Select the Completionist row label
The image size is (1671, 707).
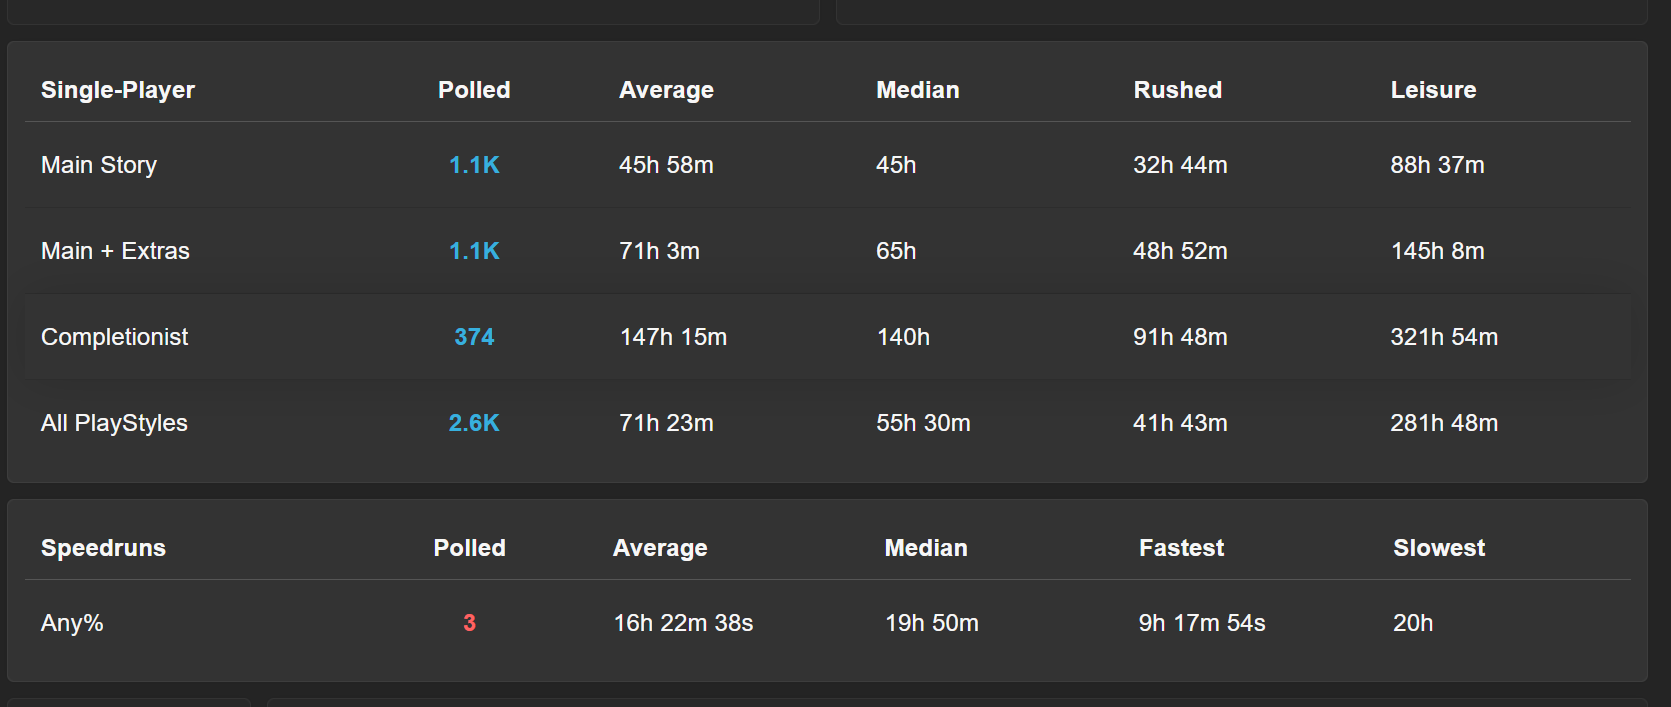pos(114,337)
